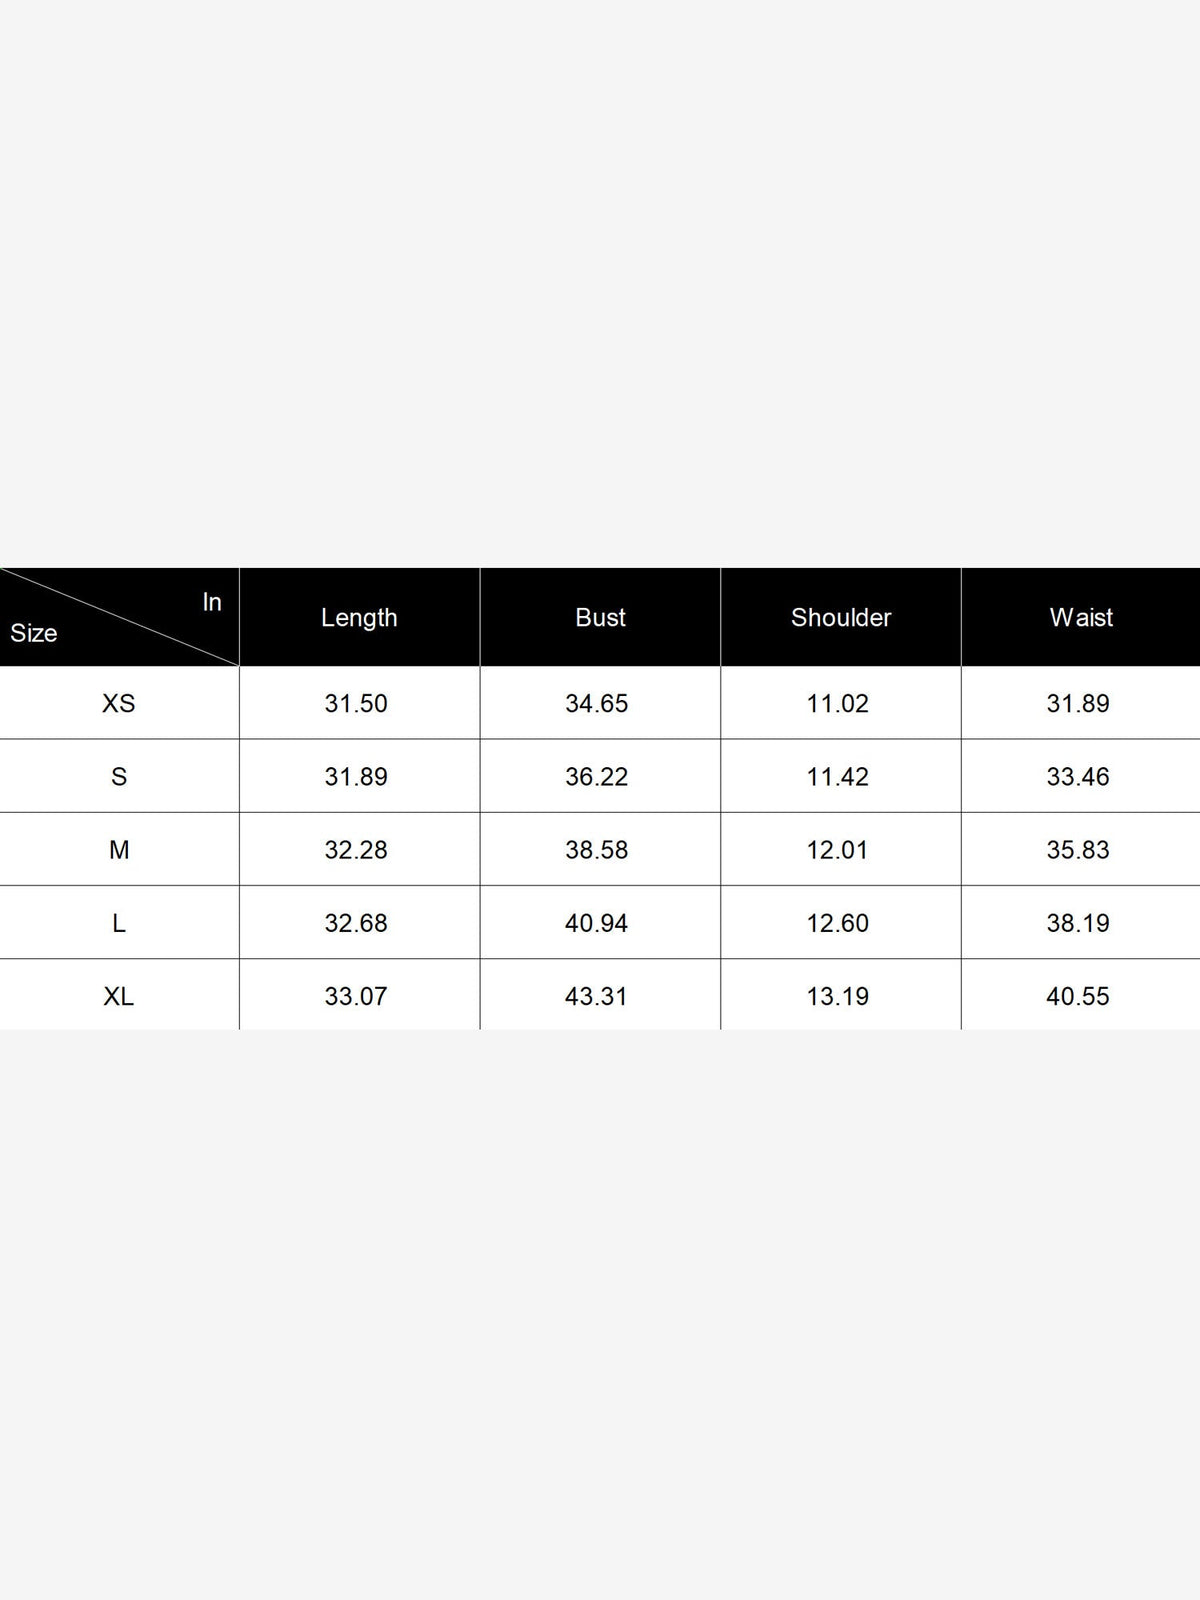Click the S waist value 33.46
This screenshot has height=1600, width=1200.
point(1078,776)
